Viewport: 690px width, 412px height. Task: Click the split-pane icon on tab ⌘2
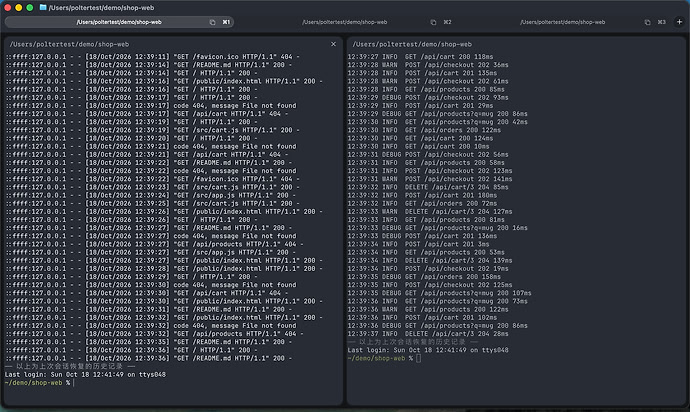click(433, 22)
